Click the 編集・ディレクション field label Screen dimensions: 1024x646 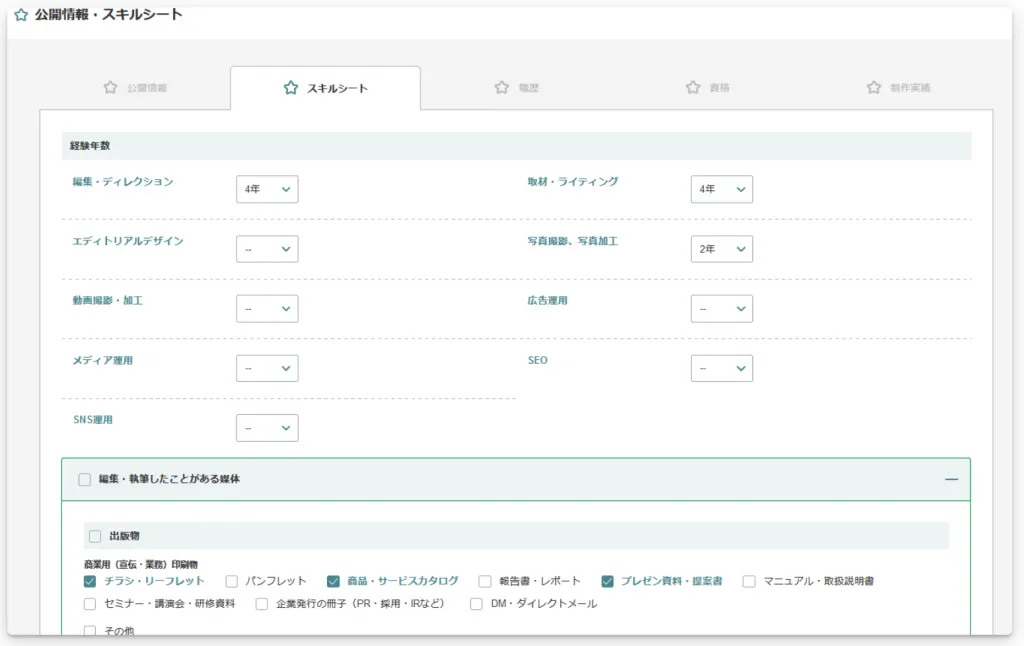coord(123,182)
